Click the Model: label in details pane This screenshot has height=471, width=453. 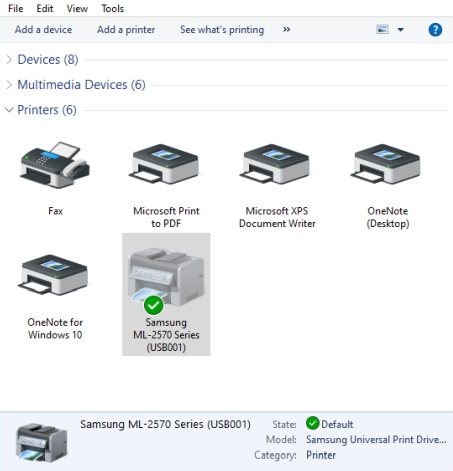coord(281,440)
